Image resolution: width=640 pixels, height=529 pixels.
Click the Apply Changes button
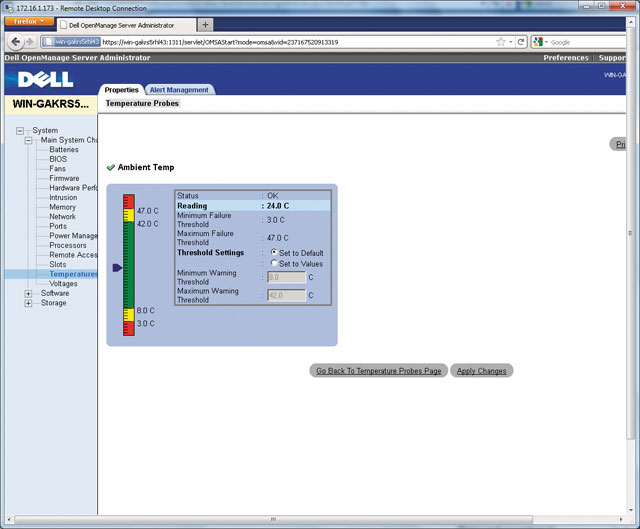[x=481, y=371]
